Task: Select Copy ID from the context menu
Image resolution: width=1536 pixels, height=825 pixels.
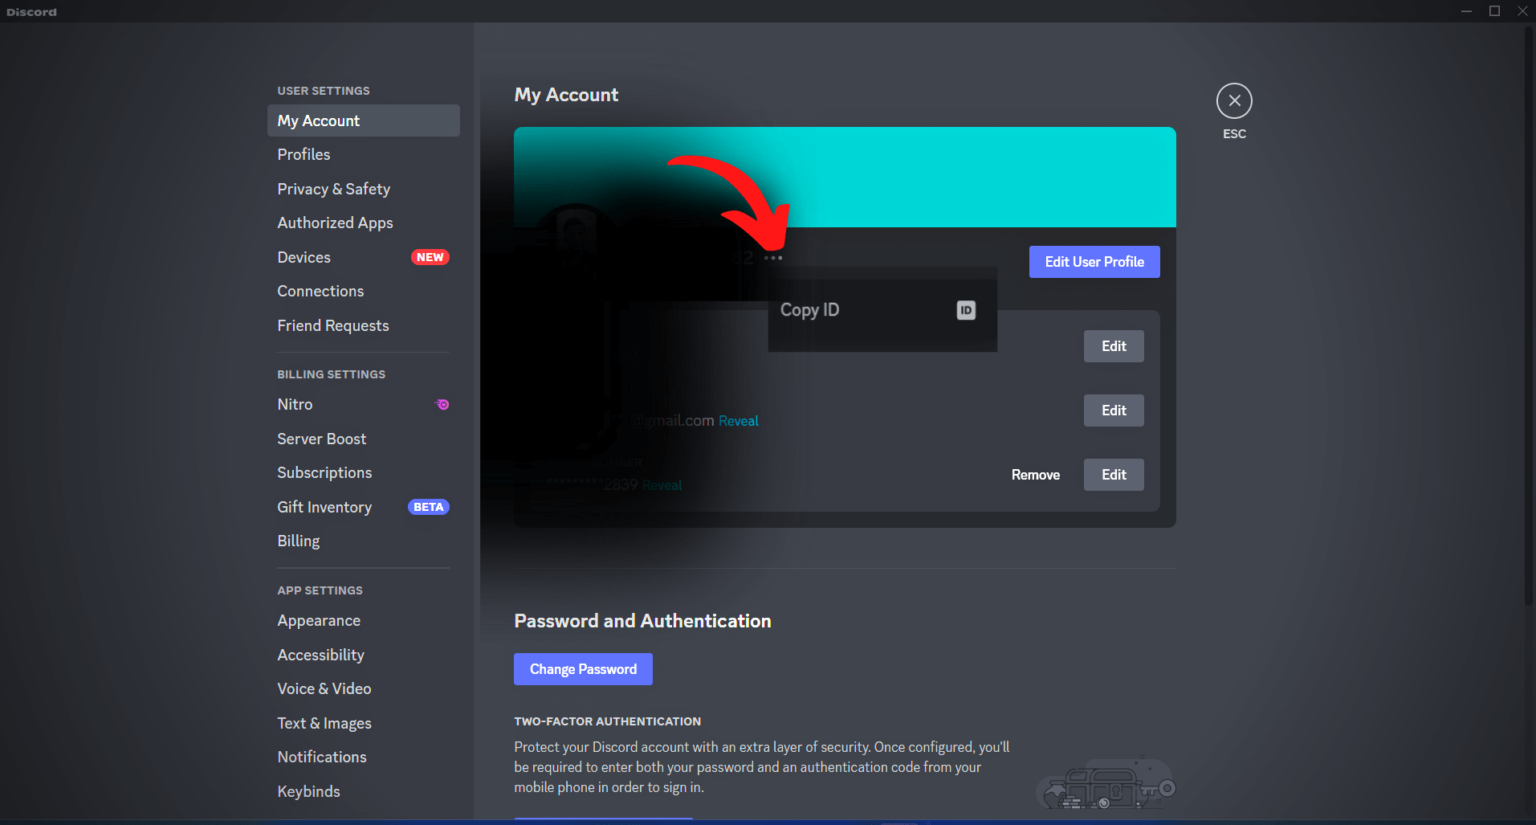Action: coord(810,310)
